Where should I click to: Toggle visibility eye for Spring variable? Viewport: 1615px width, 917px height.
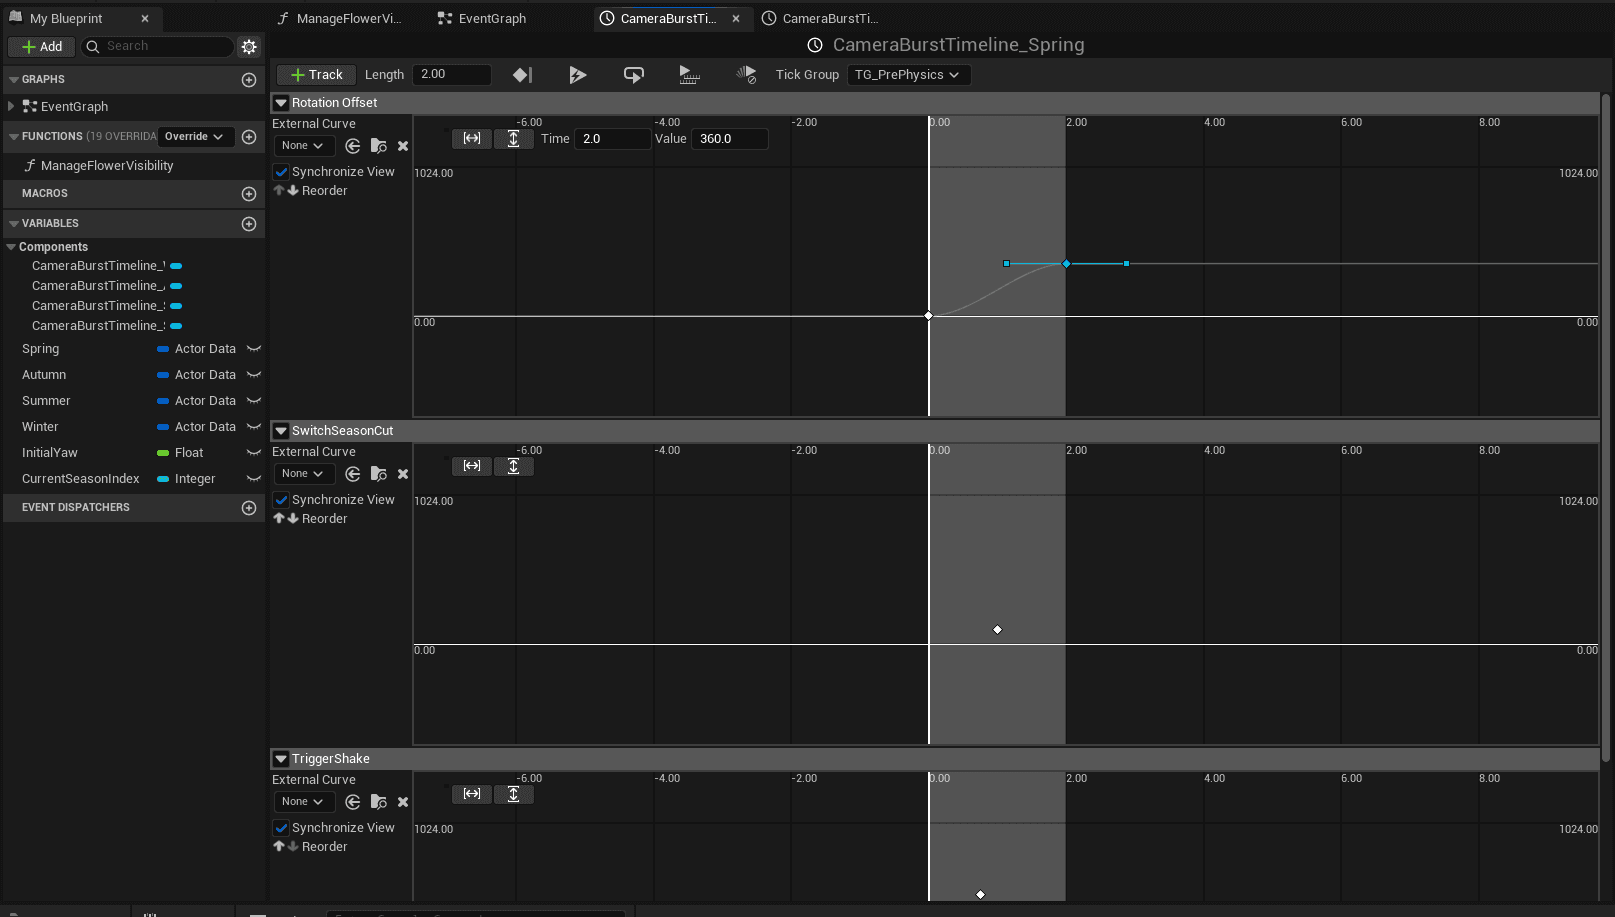pyautogui.click(x=254, y=349)
